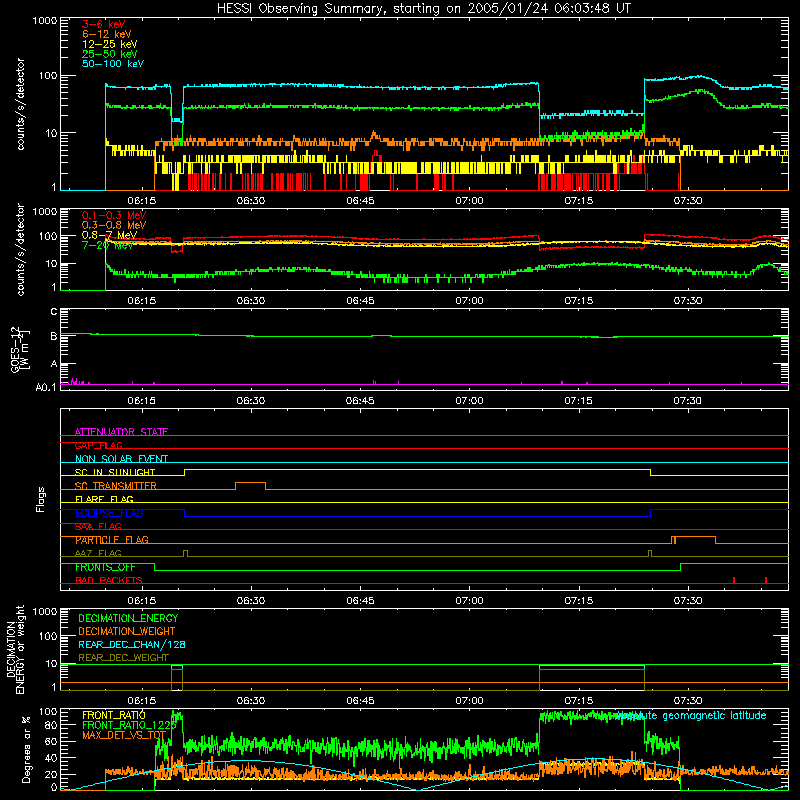Screen dimensions: 800x800
Task: Click the NON_SOLAR_EVENT flag label
Action: coord(121,459)
